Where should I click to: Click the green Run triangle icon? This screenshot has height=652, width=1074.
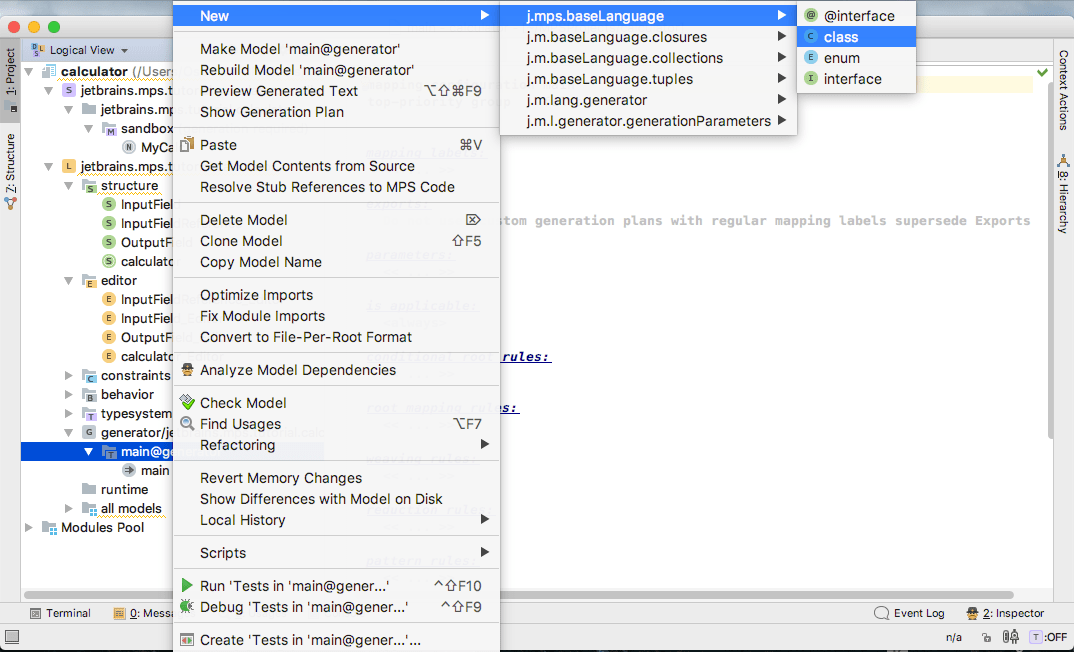coord(186,586)
